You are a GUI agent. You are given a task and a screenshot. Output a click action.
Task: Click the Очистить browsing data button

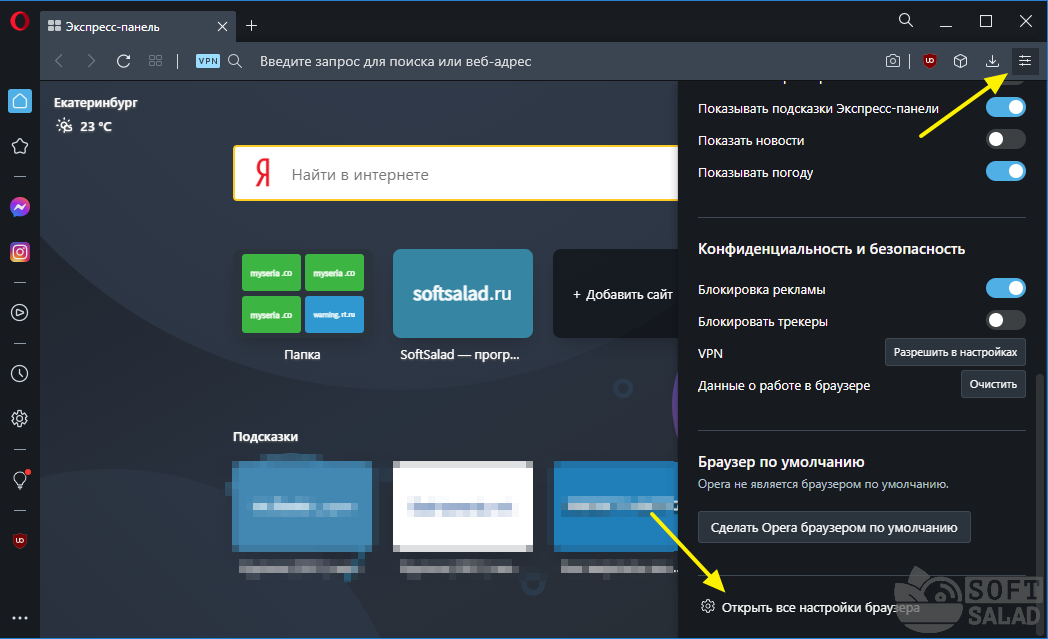click(993, 384)
